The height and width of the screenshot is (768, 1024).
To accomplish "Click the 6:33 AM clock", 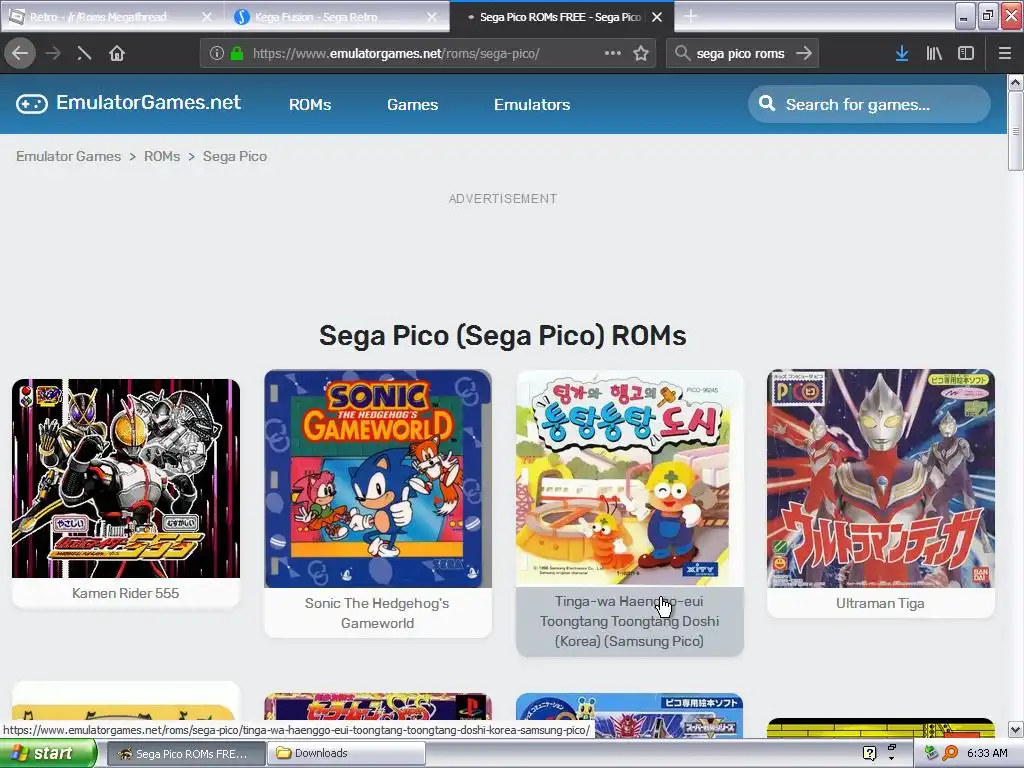I will click(987, 754).
